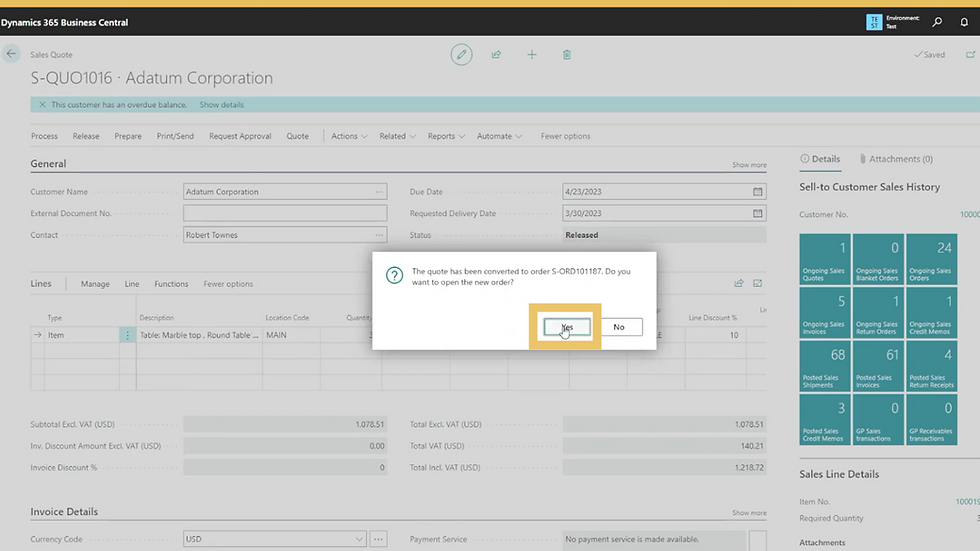Open Ongoing Sales Blanket Orders tile

point(878,259)
